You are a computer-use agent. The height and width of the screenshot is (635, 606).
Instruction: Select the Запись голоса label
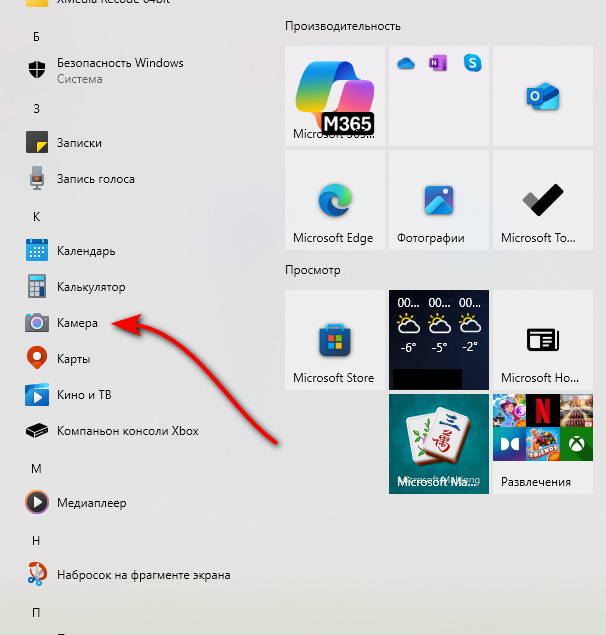(x=96, y=179)
